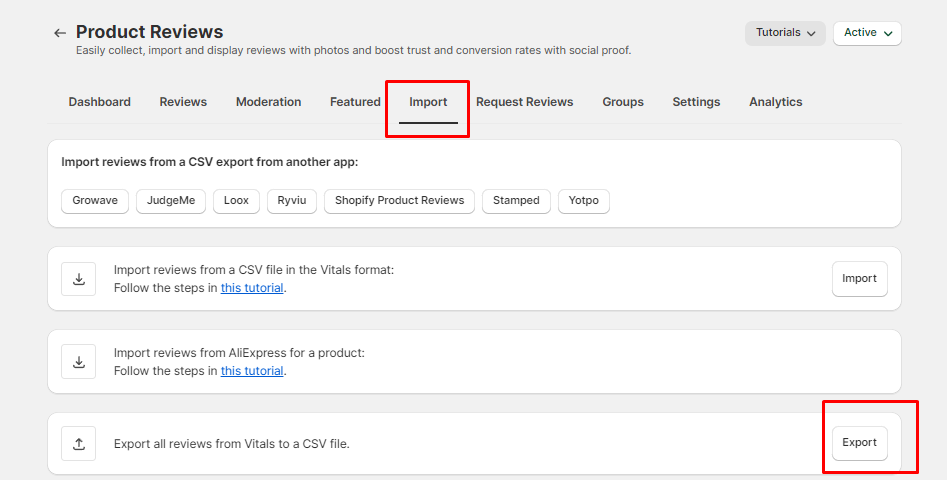Click the download icon for AliExpress import
The image size is (947, 480).
79,361
